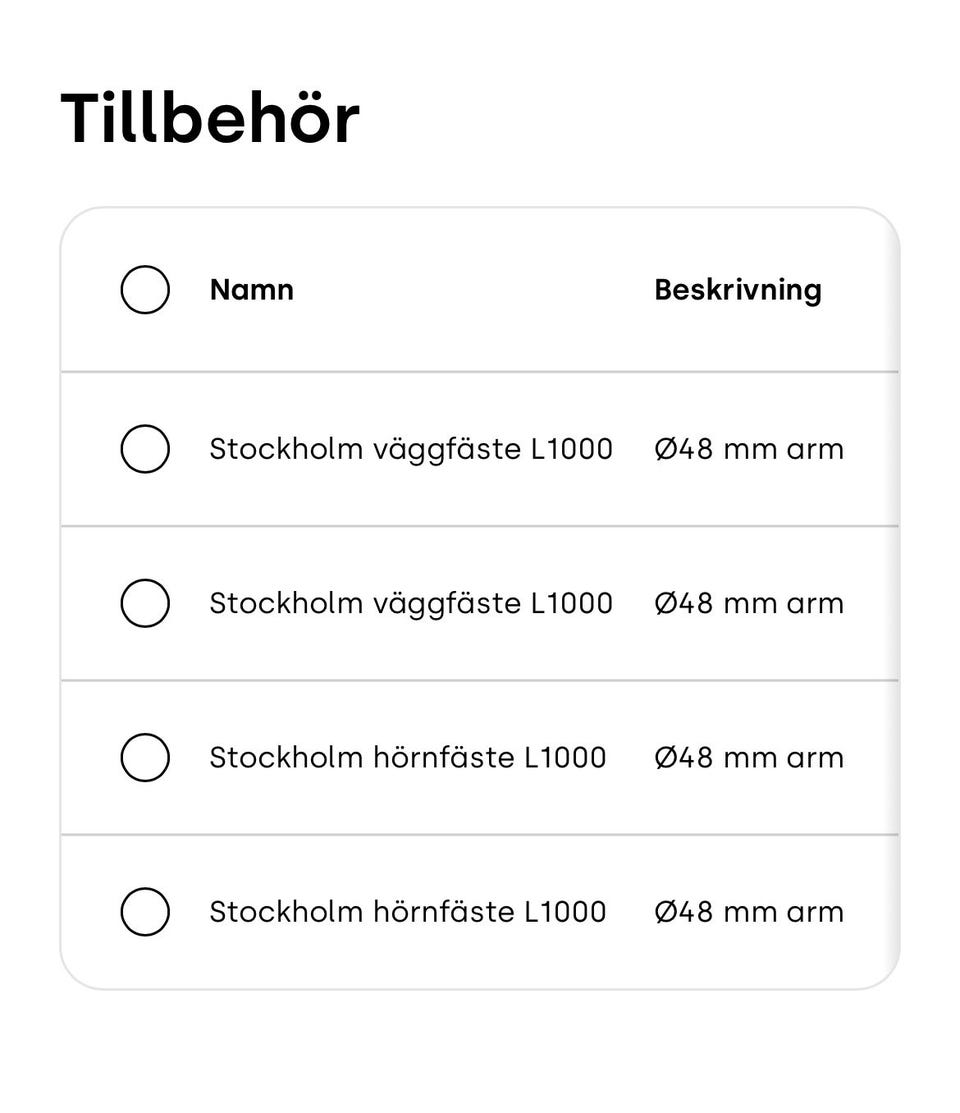Open the bottom Stockholm hörnfäste L1000 name
This screenshot has height=1113, width=960.
[408, 911]
